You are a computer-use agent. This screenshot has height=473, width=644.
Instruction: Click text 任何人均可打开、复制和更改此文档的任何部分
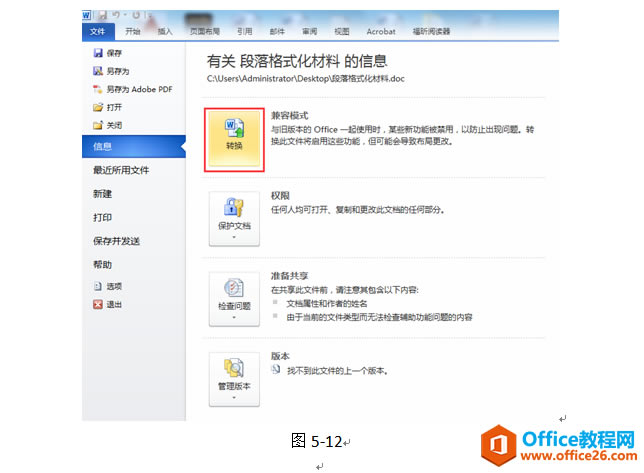tap(357, 210)
